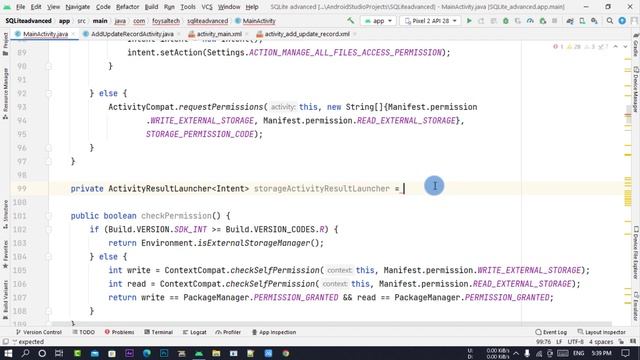Open the blue update notification icon

(x=622, y=20)
